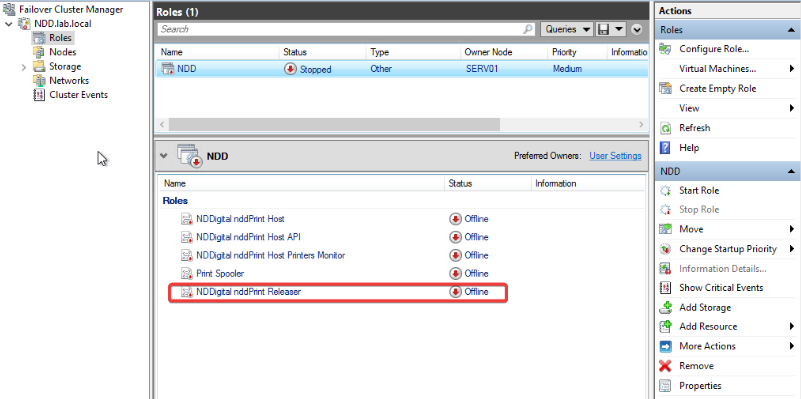Open the Virtual Machines submenu arrow
The height and width of the screenshot is (399, 801).
[x=792, y=68]
